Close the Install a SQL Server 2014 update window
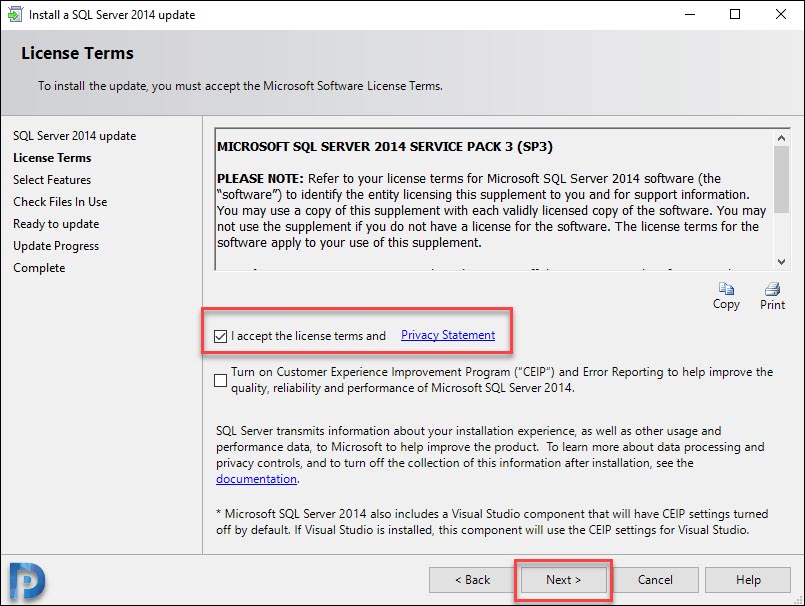The image size is (805, 606). tap(781, 14)
